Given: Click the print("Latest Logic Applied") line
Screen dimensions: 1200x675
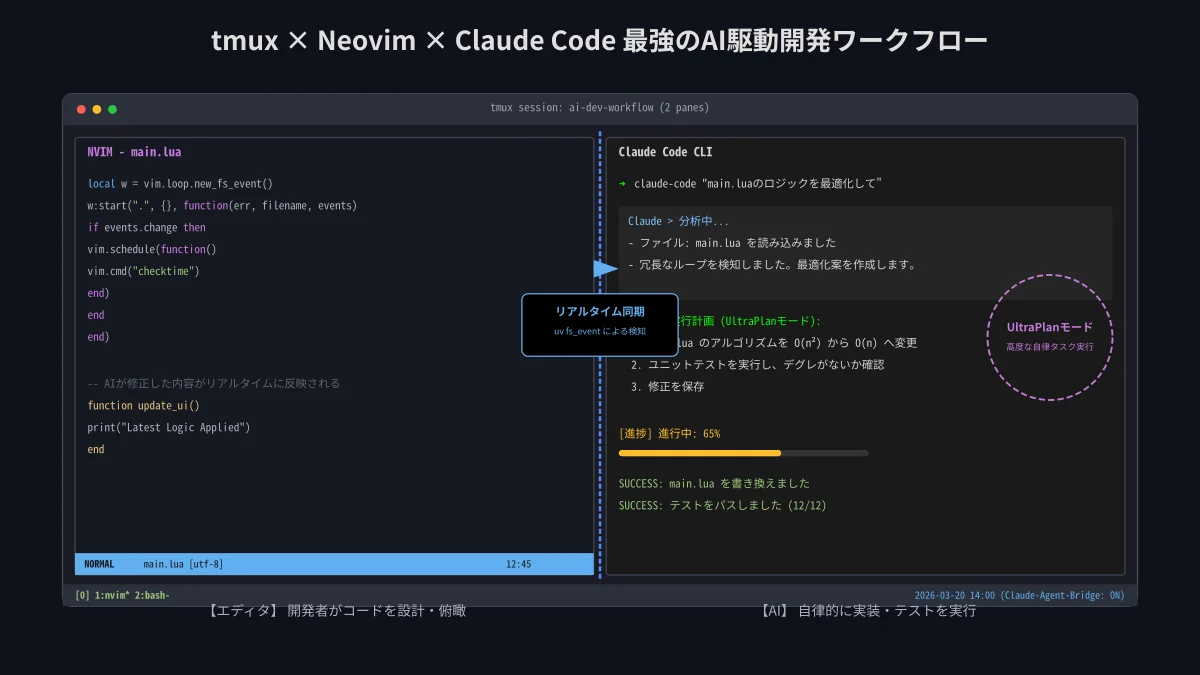Looking at the screenshot, I should [168, 428].
